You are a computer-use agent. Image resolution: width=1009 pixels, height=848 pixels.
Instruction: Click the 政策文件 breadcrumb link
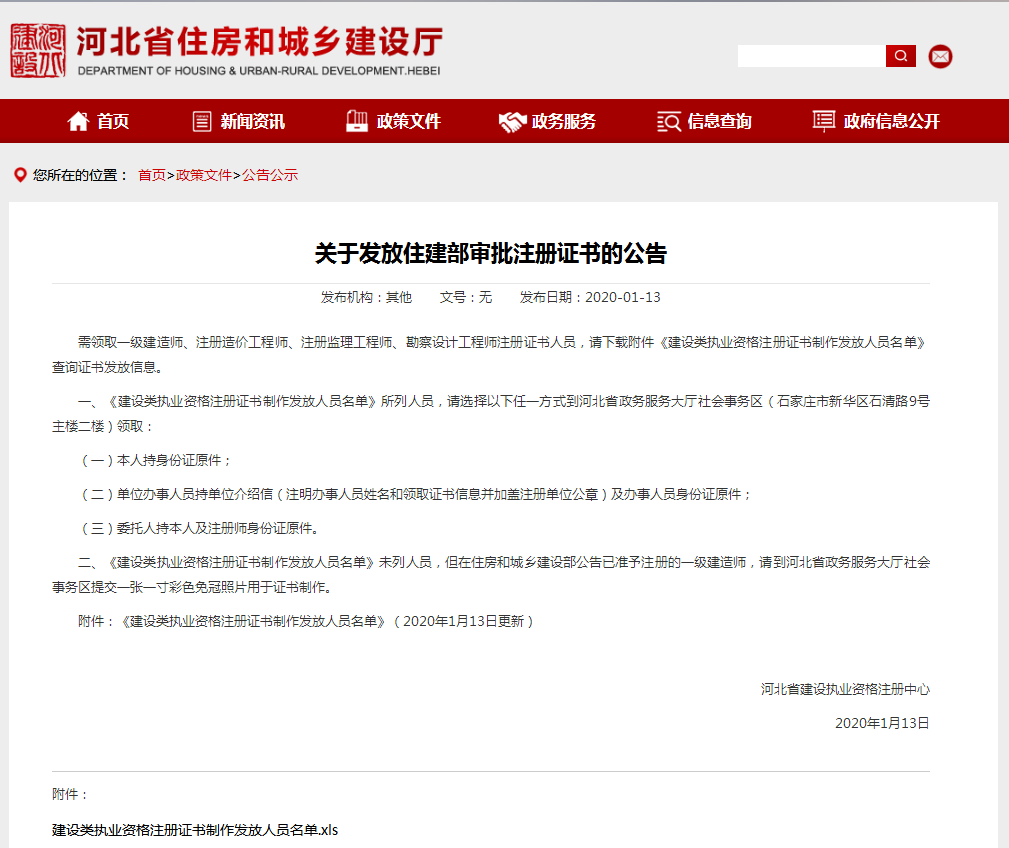[203, 175]
